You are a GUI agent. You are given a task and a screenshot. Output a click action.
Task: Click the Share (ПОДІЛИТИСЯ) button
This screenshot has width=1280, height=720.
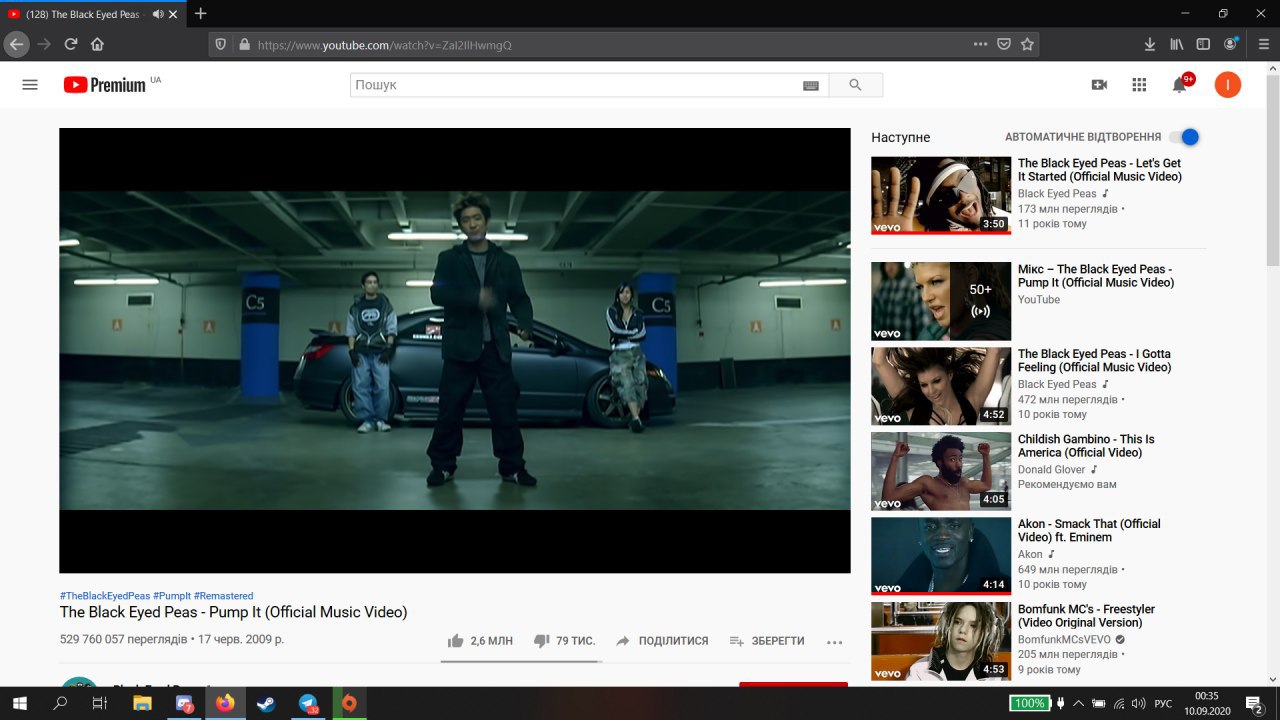[x=662, y=641]
